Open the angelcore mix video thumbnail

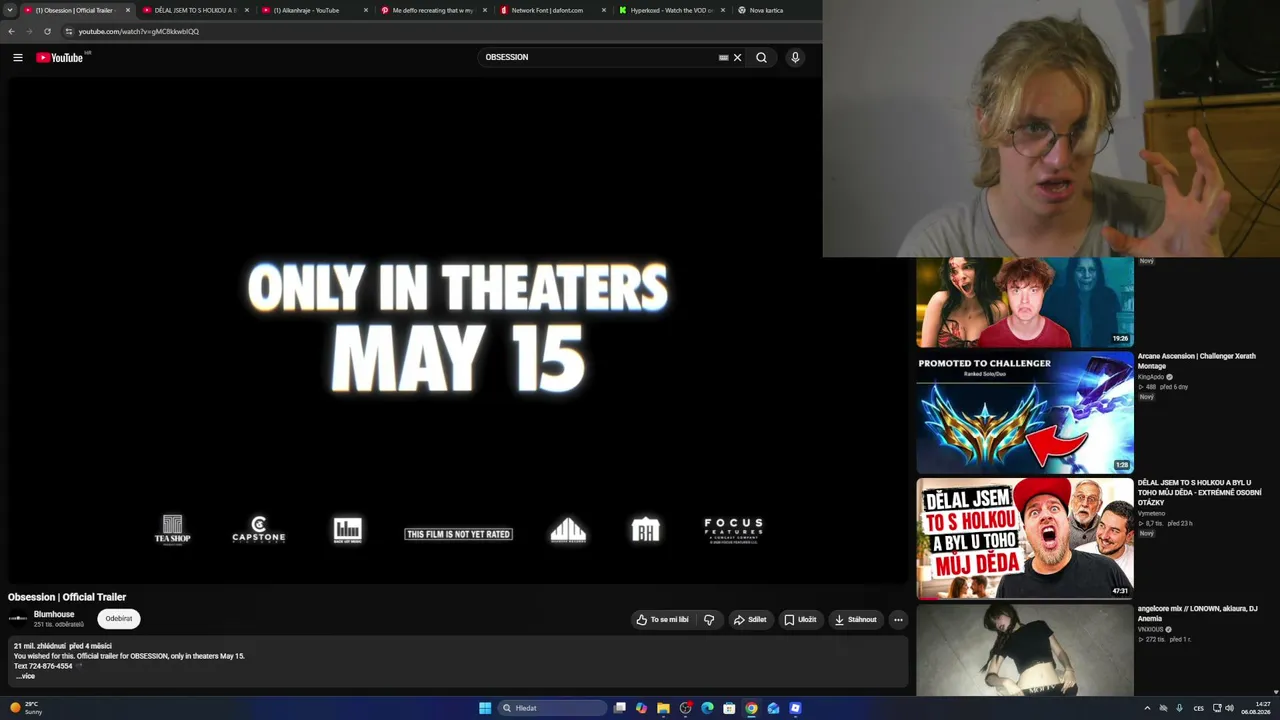coord(1025,649)
